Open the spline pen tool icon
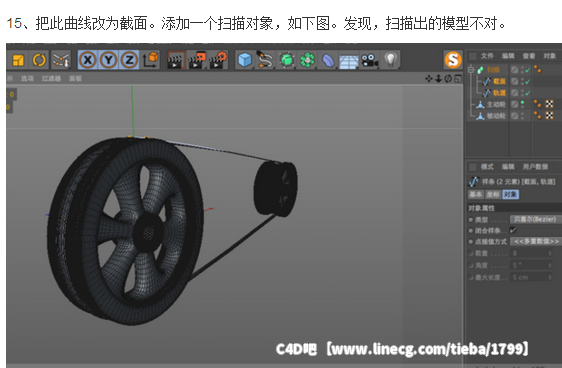 point(265,60)
